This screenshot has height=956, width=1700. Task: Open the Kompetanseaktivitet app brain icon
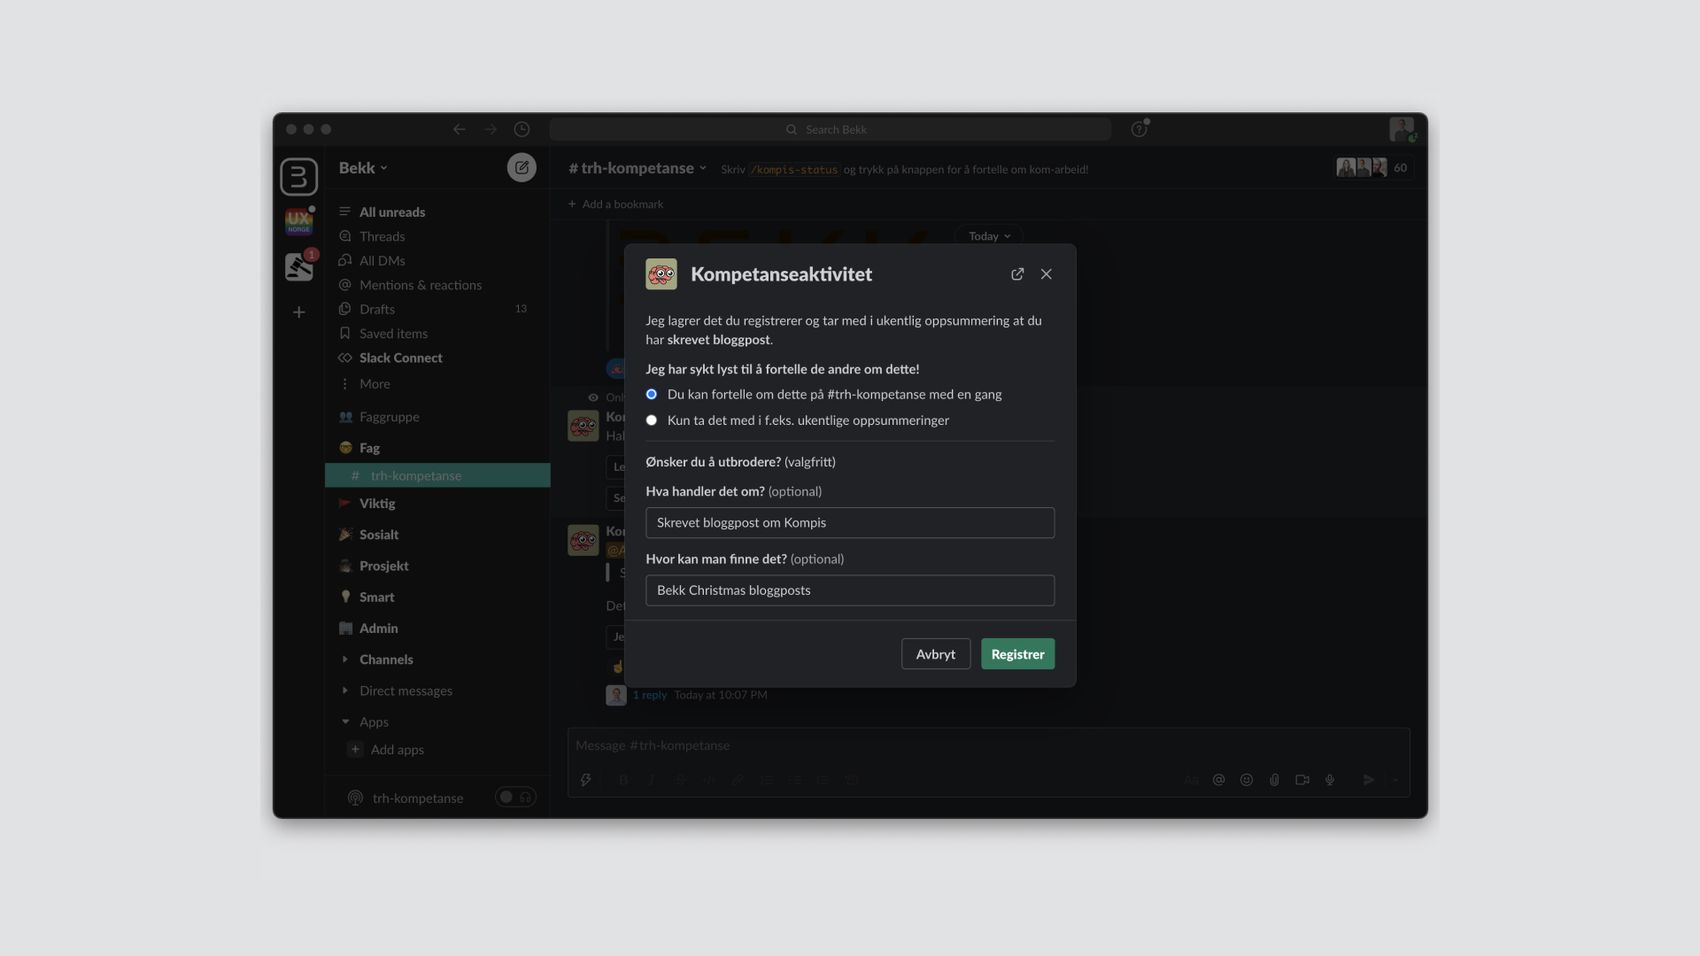[661, 274]
